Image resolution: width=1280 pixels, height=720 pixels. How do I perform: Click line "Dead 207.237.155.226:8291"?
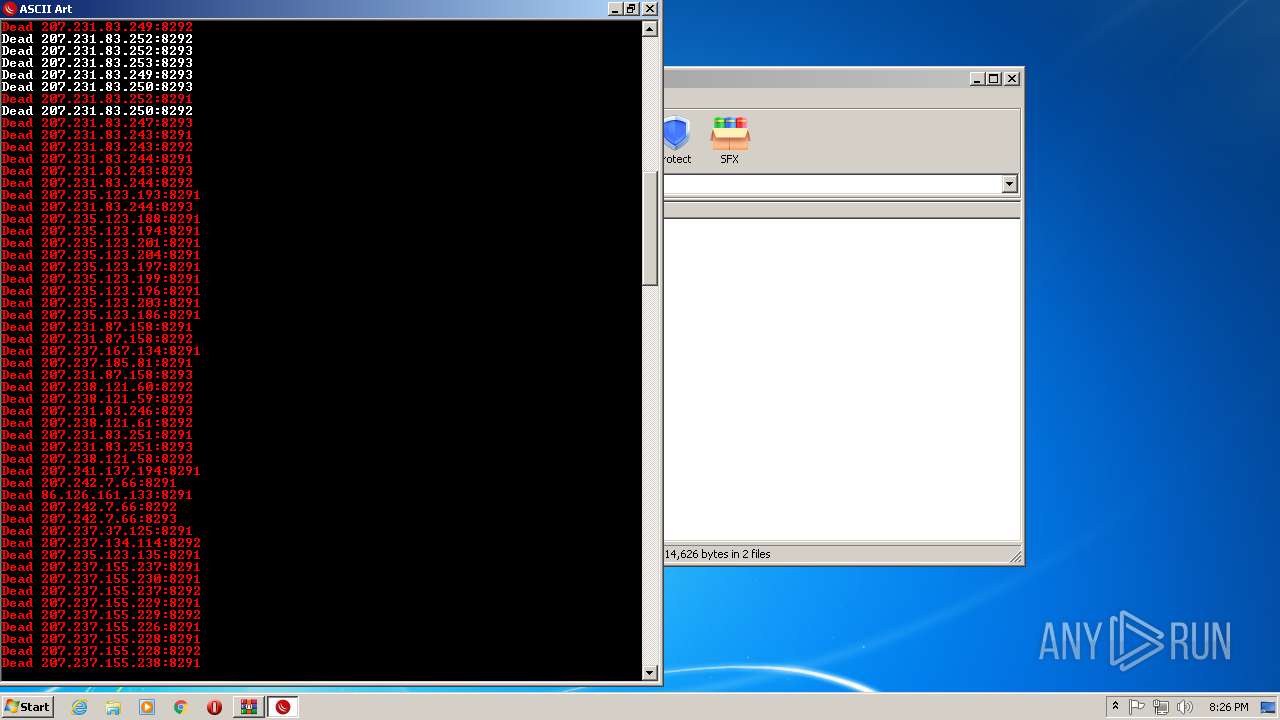(x=101, y=627)
